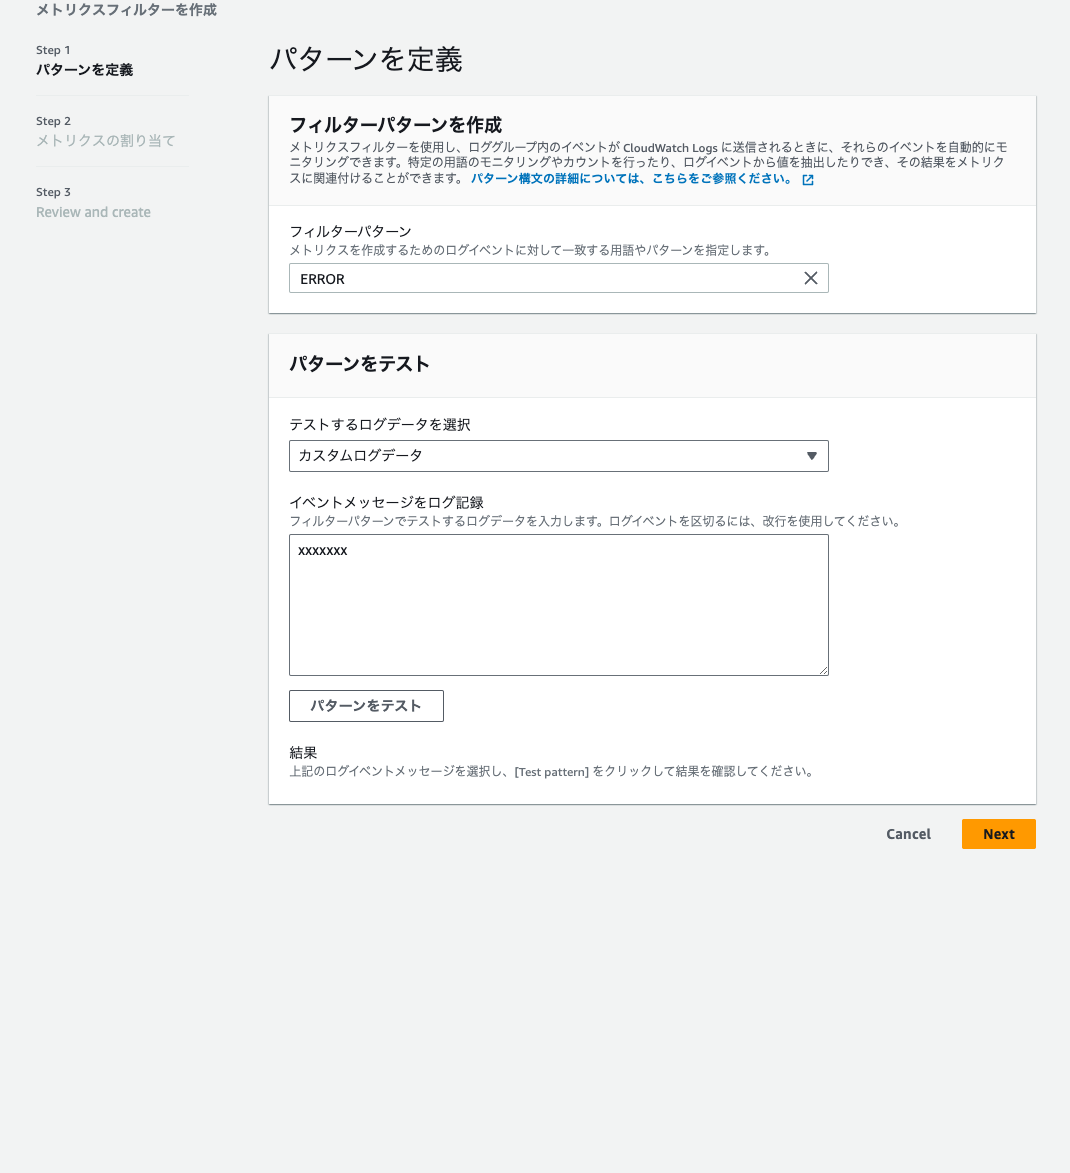
Task: Select Step 3 Review and create in the sidebar
Action: click(94, 212)
